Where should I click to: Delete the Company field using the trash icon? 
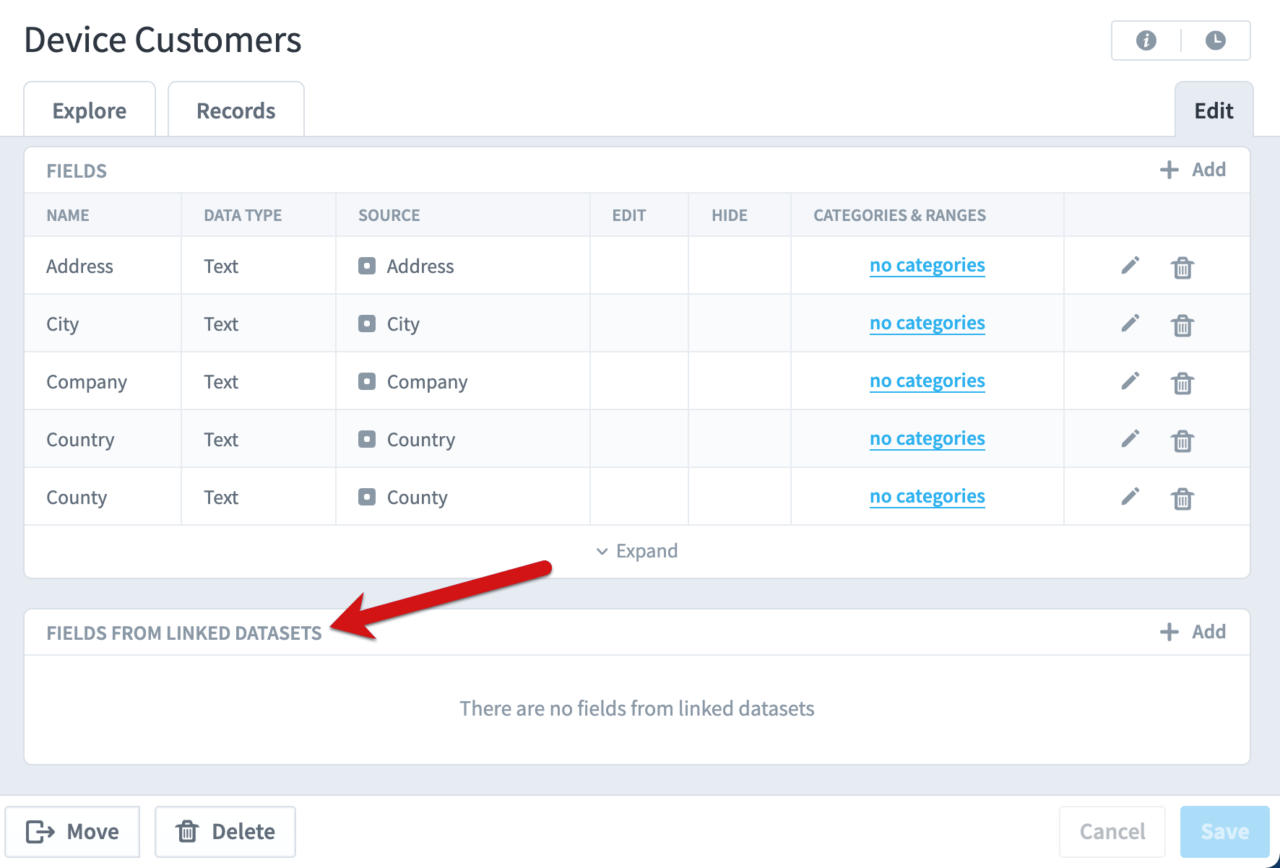coord(1182,382)
